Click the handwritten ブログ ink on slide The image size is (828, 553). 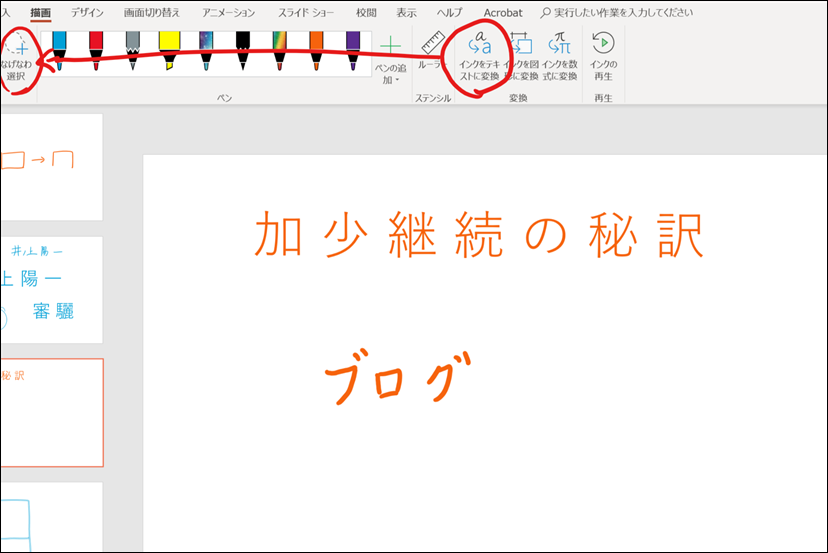(397, 378)
